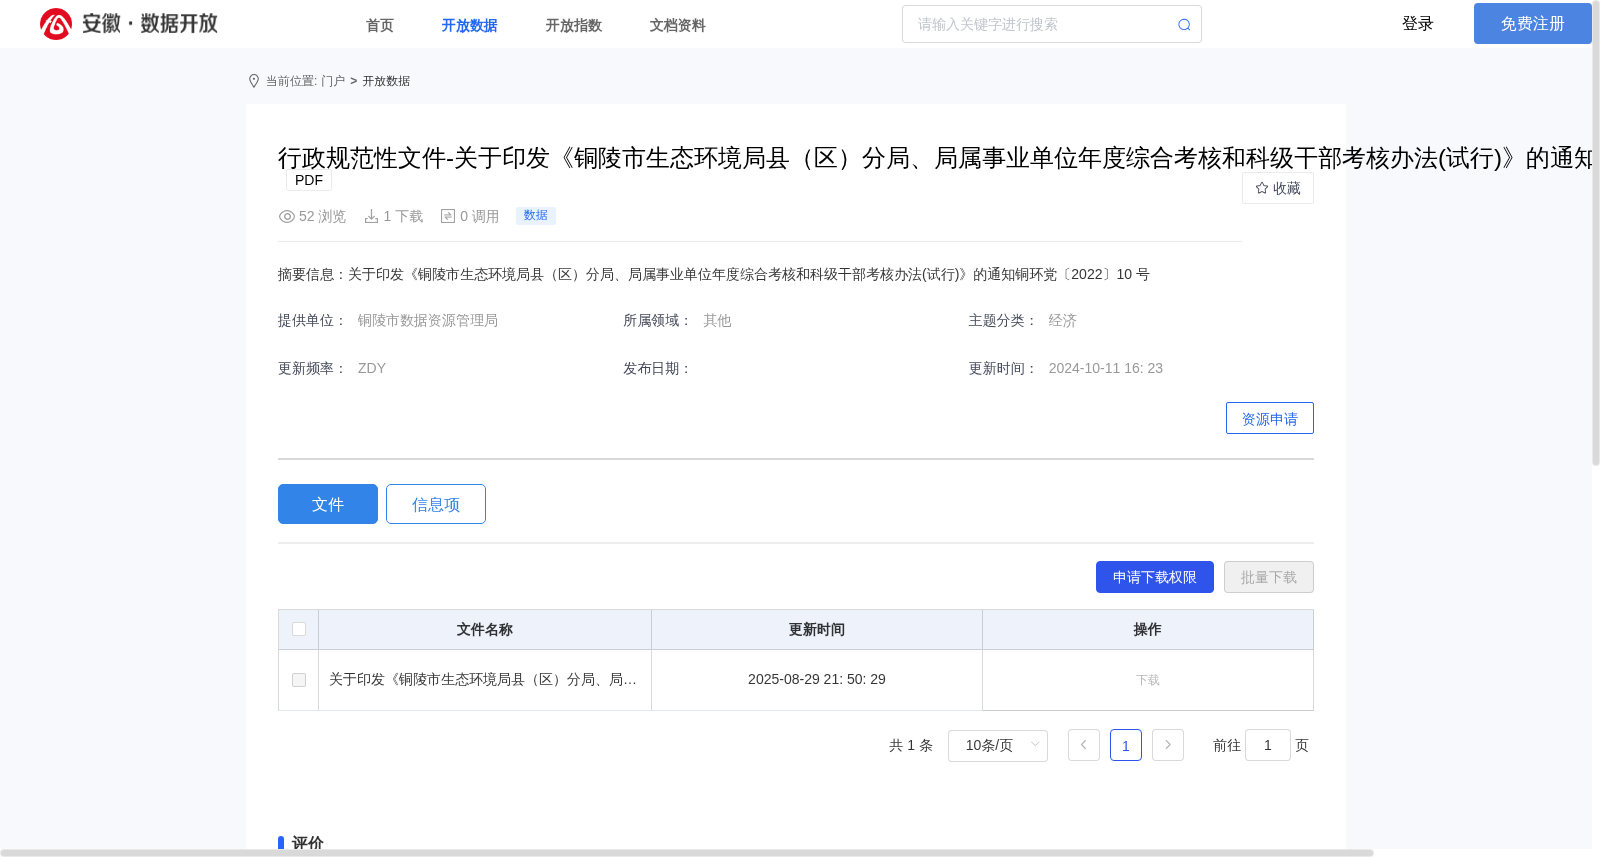Click the 登录 link
Image resolution: width=1600 pixels, height=857 pixels.
coord(1418,24)
